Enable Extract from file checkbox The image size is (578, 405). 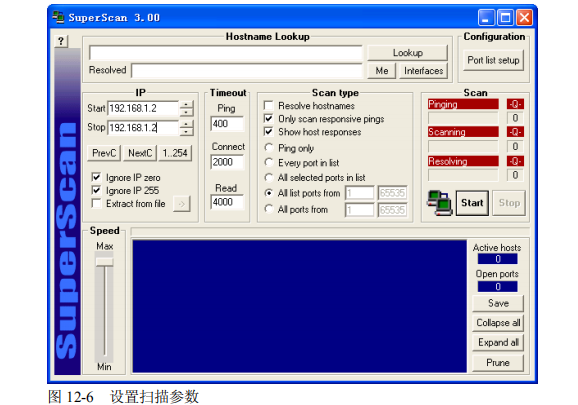point(96,203)
